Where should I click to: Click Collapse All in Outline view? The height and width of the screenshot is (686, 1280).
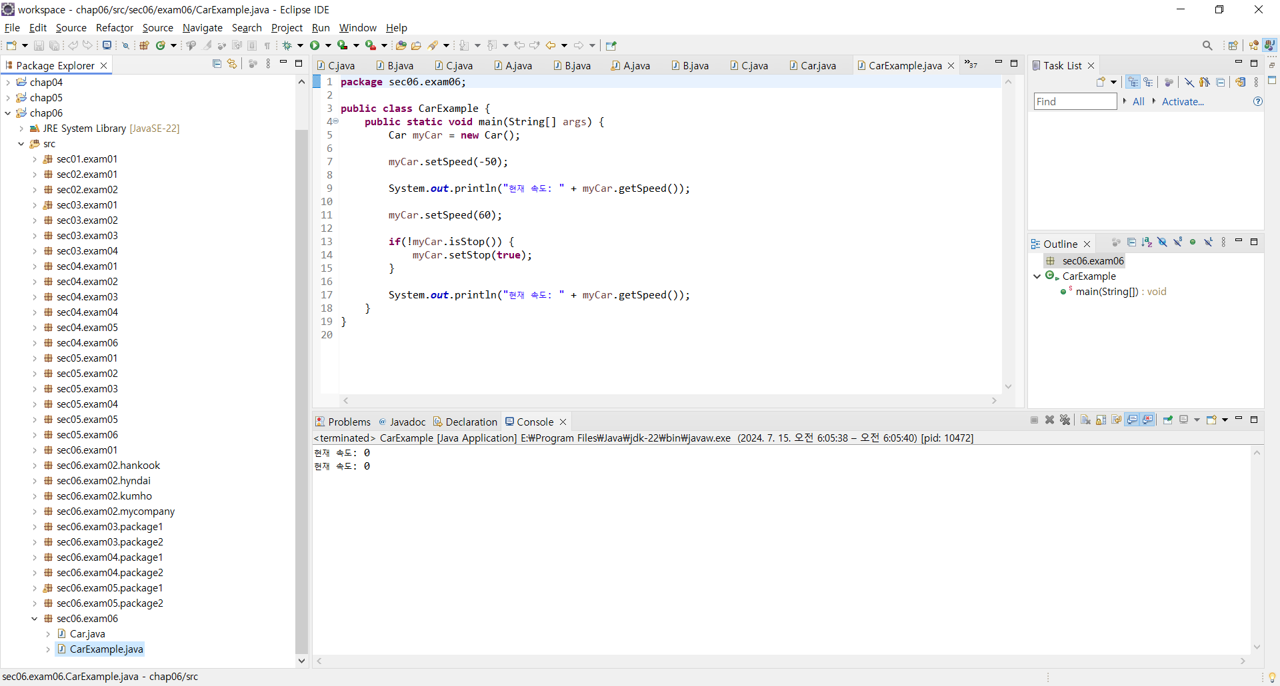1132,243
